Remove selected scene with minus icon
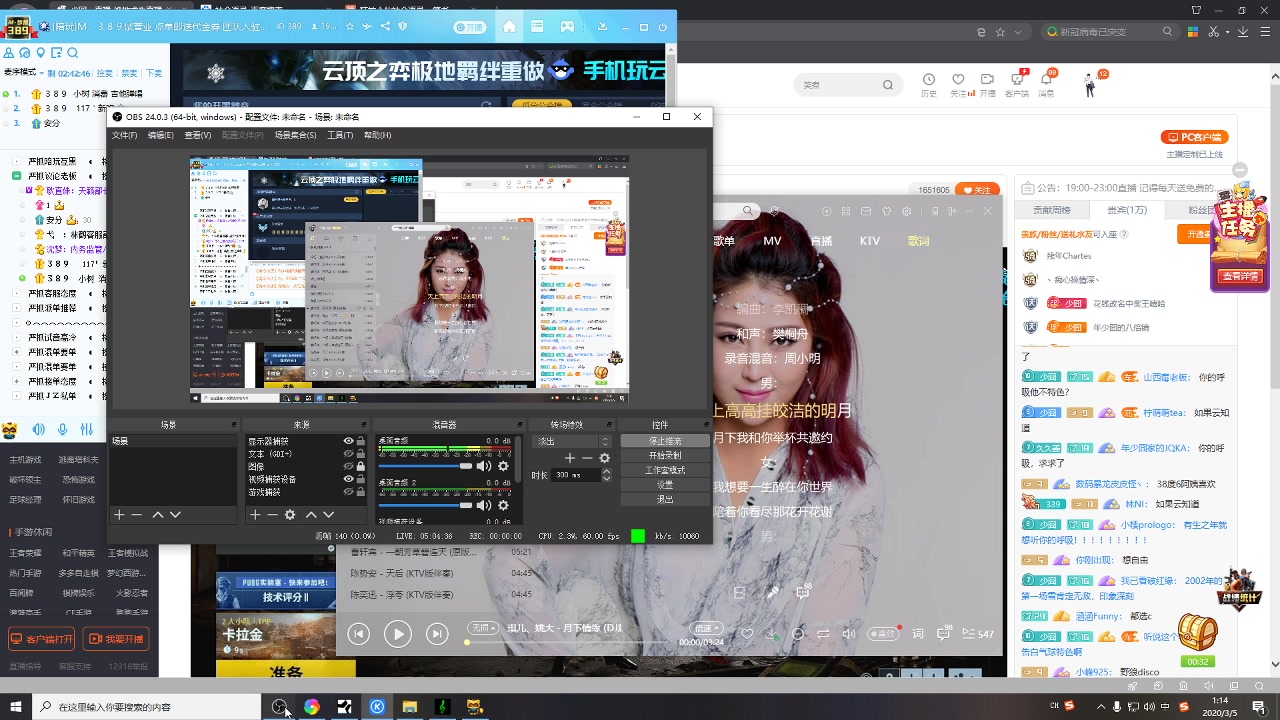Image resolution: width=1280 pixels, height=720 pixels. click(x=137, y=515)
